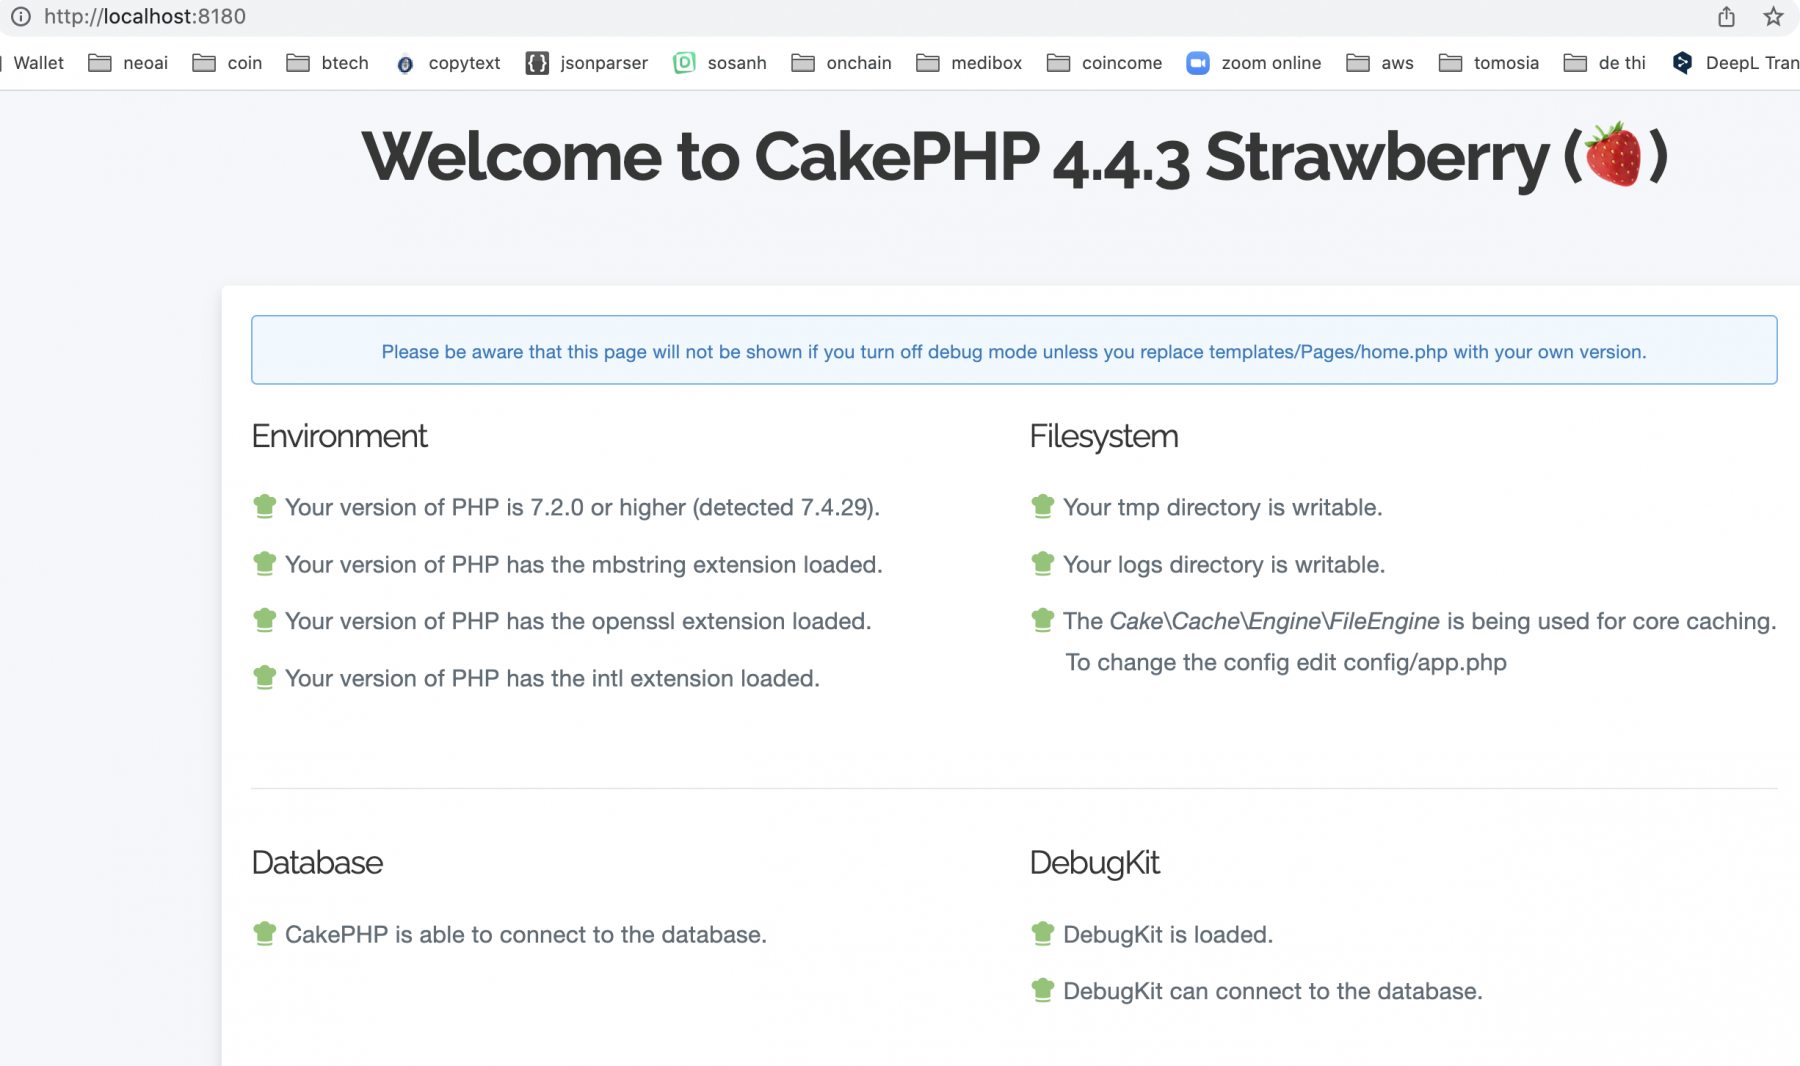Image resolution: width=1800 pixels, height=1066 pixels.
Task: Open the jsonparser bookmark
Action: pyautogui.click(x=587, y=63)
